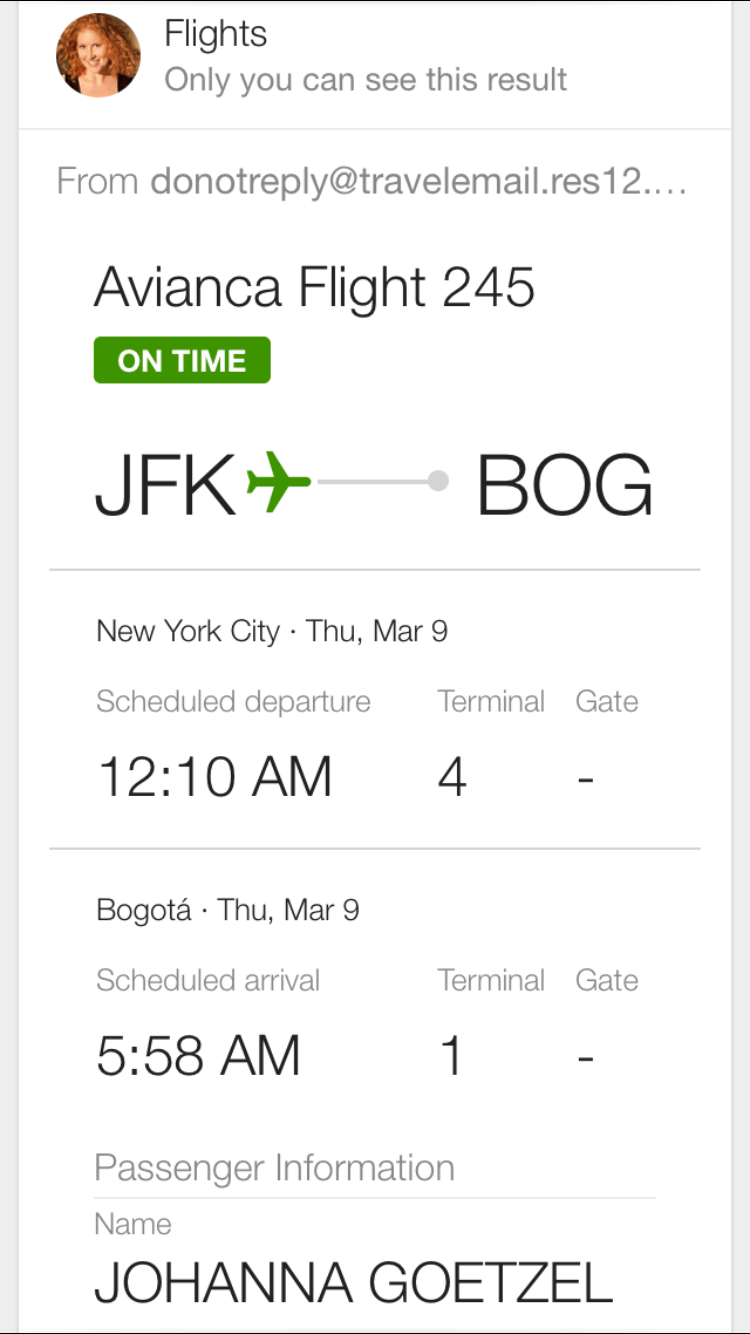The height and width of the screenshot is (1334, 750).
Task: Tap the Scheduled arrival label
Action: pyautogui.click(x=208, y=980)
